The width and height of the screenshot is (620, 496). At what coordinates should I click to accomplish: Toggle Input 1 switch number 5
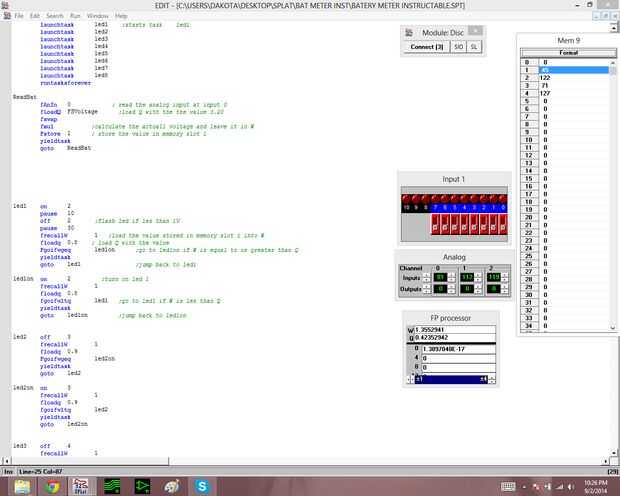(454, 224)
